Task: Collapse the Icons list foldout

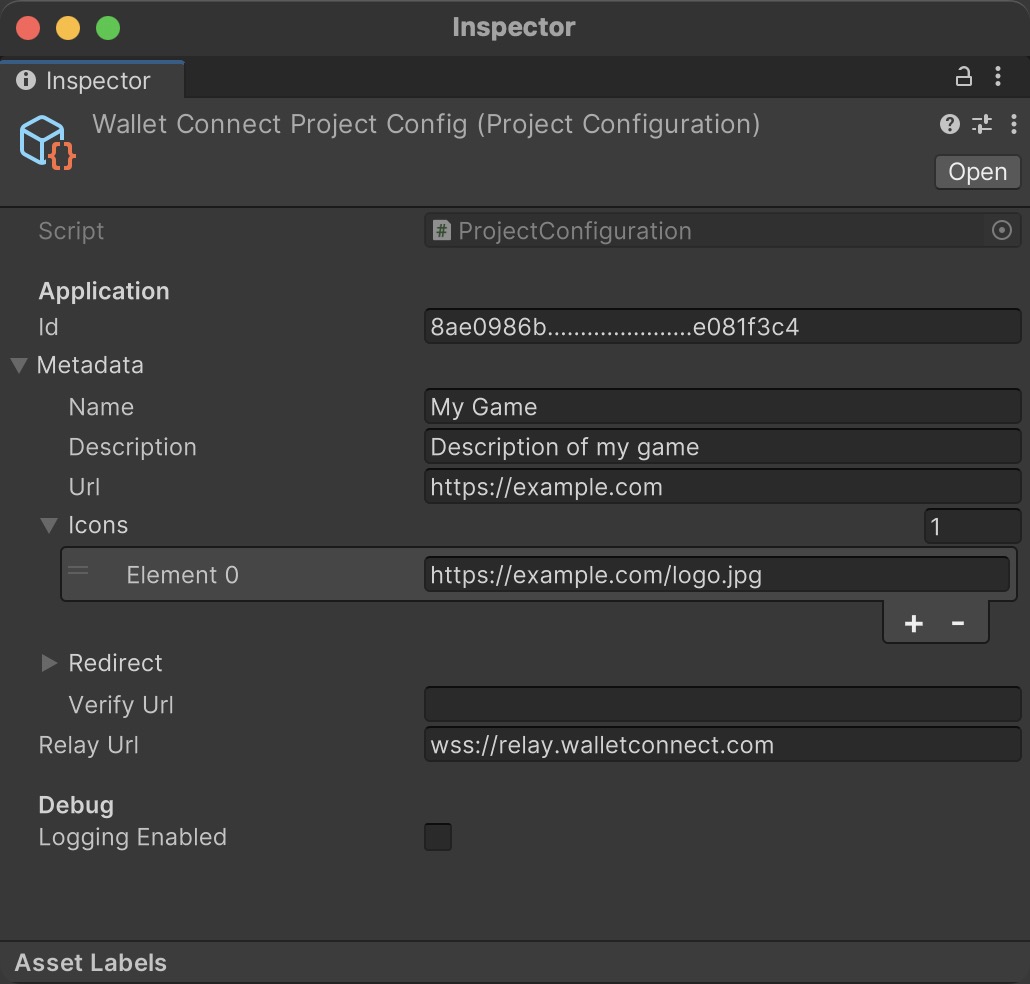Action: click(49, 525)
